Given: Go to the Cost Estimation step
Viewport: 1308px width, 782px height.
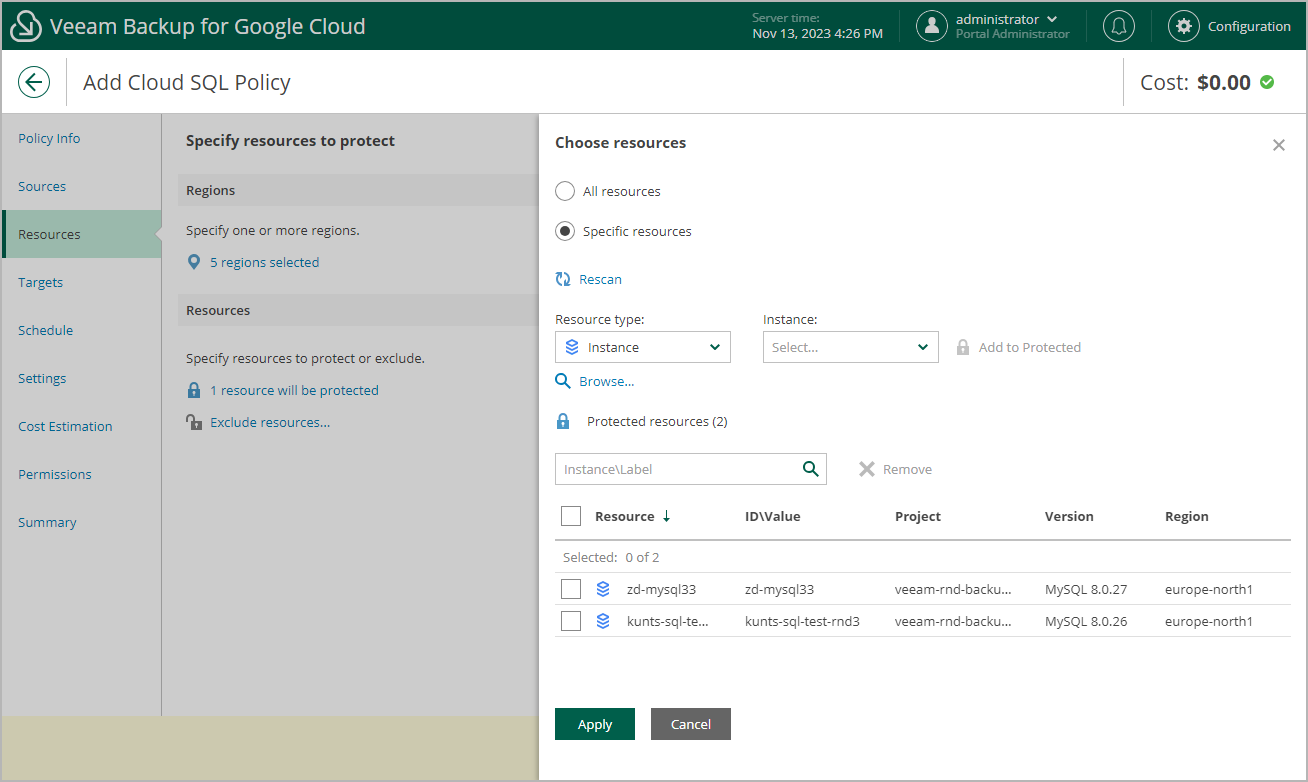Looking at the screenshot, I should pyautogui.click(x=65, y=426).
